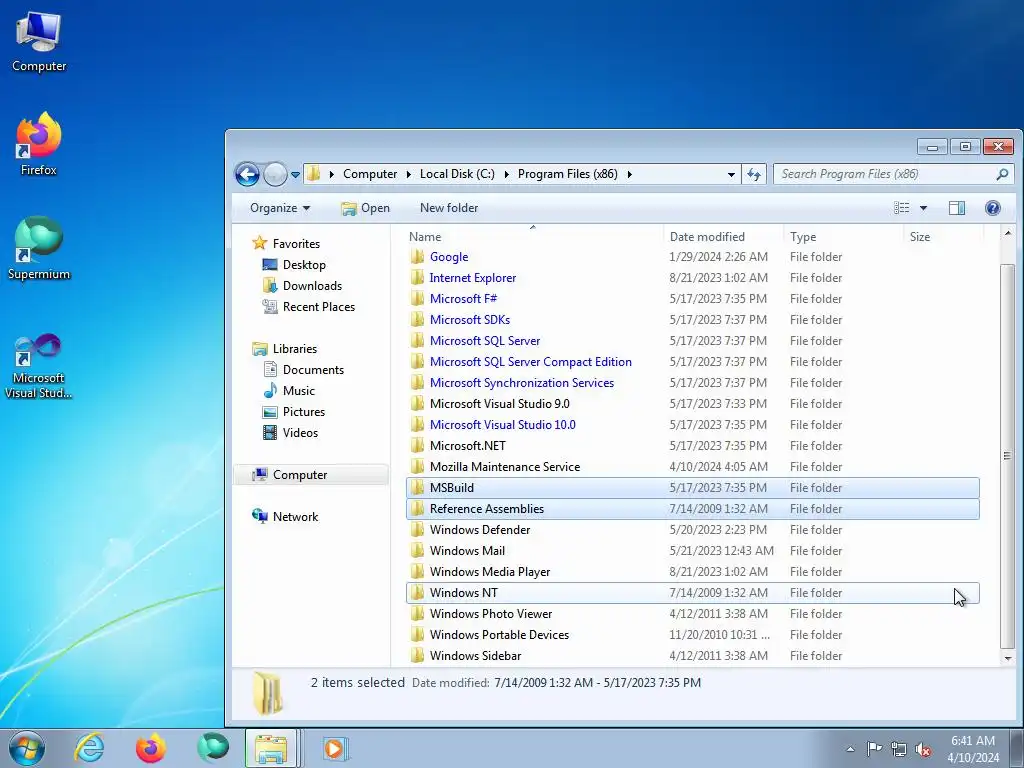Open Recent Places in navigation pane
Screen dimensions: 1024x768
point(319,306)
